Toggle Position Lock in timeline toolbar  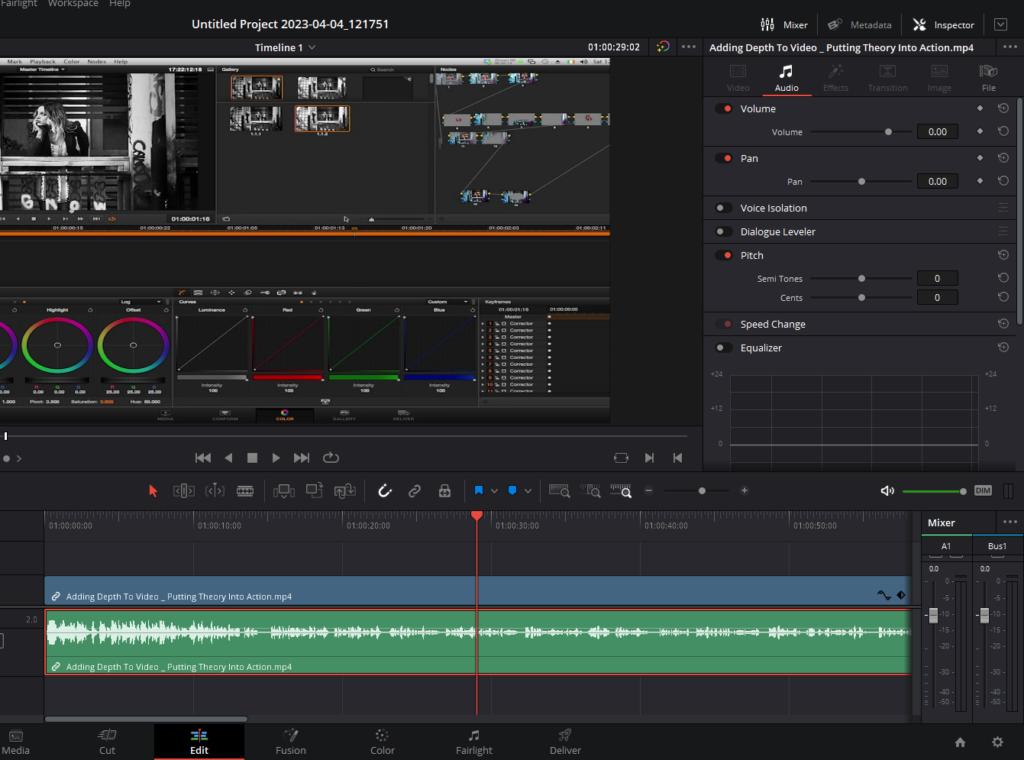coord(445,491)
